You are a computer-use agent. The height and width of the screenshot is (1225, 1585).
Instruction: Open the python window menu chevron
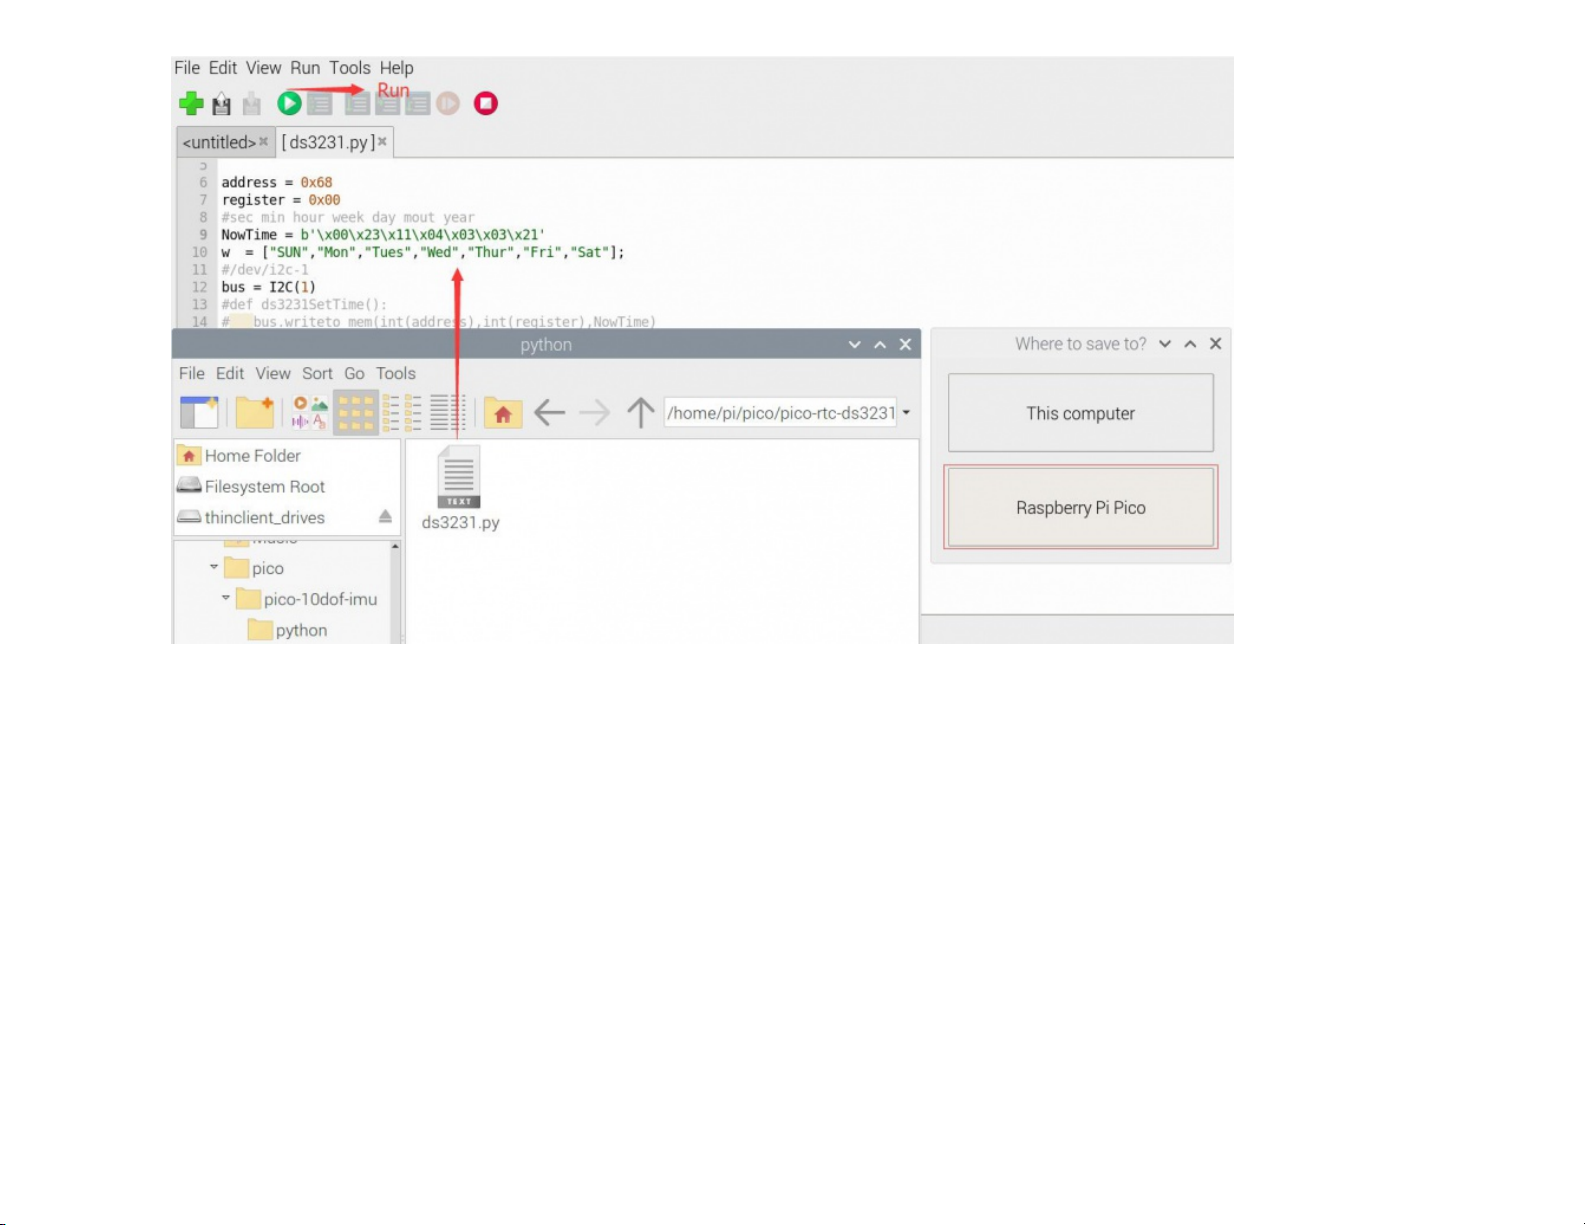coord(854,344)
